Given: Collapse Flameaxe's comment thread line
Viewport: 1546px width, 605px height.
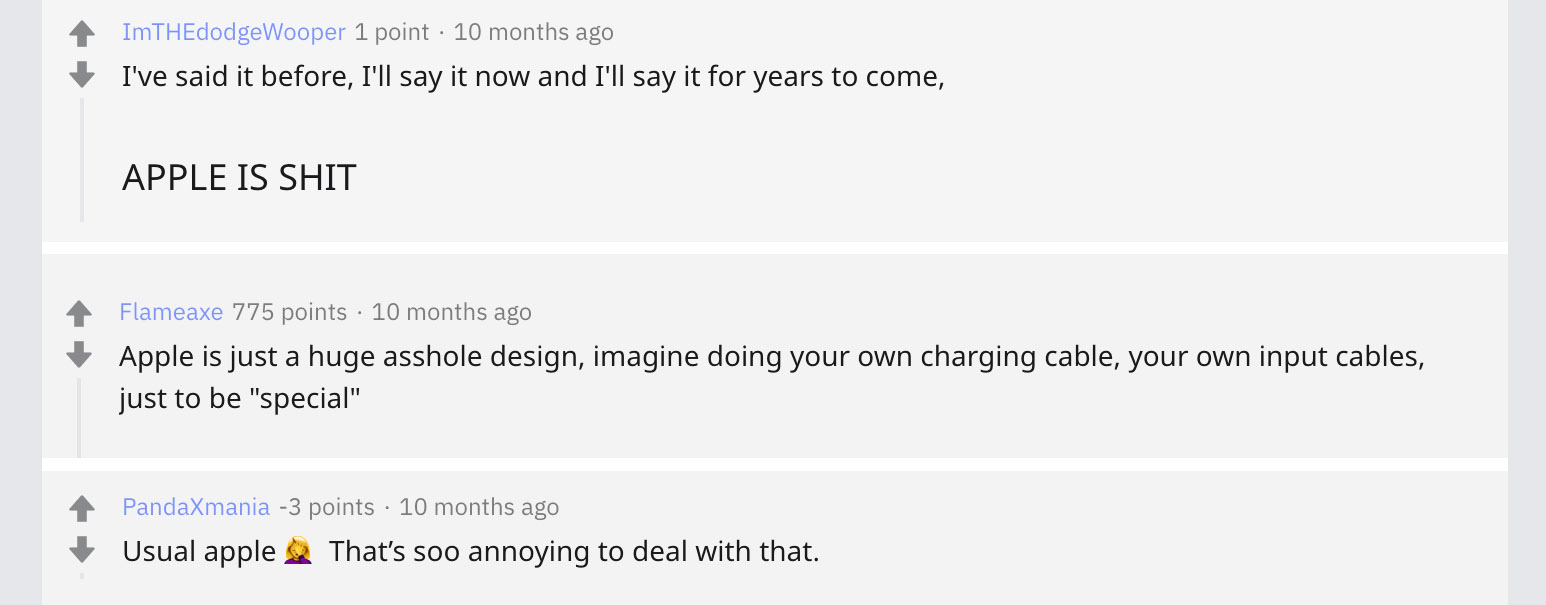Looking at the screenshot, I should pos(79,418).
